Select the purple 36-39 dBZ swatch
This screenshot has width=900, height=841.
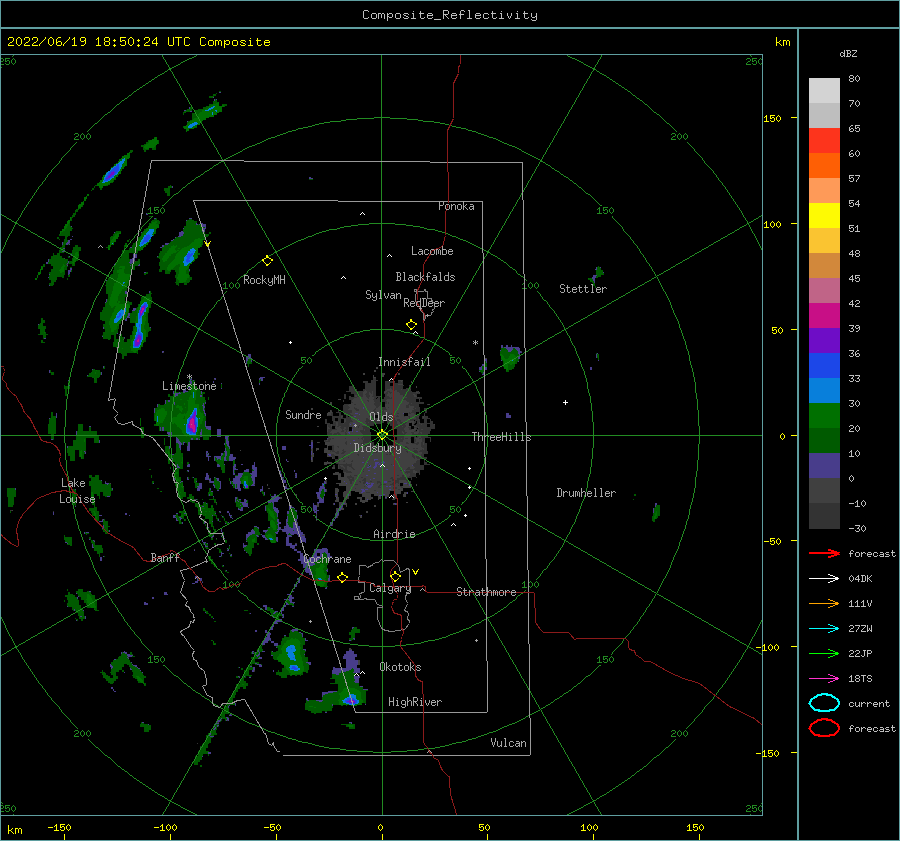tap(824, 341)
